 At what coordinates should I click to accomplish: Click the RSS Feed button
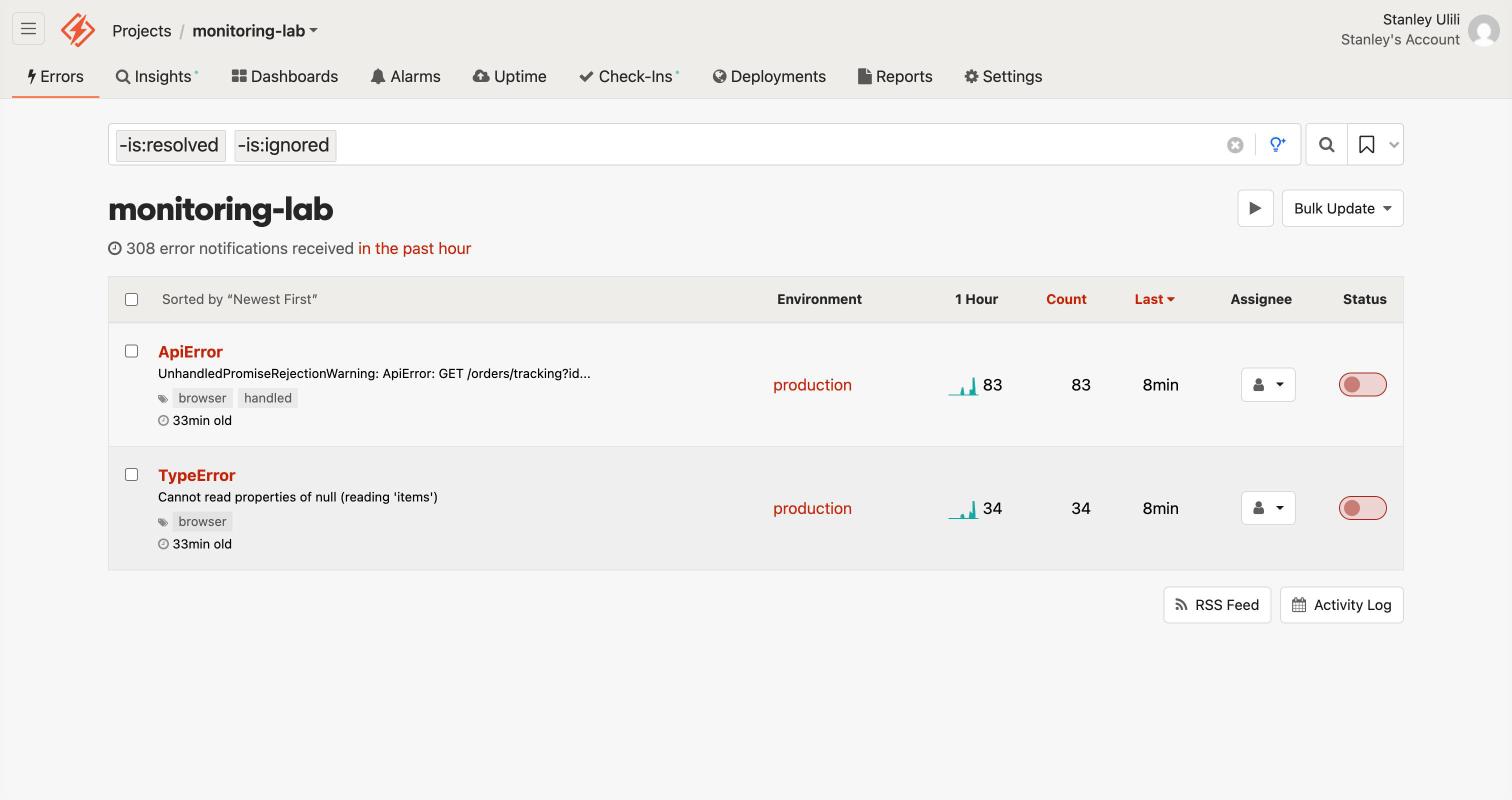pos(1217,605)
